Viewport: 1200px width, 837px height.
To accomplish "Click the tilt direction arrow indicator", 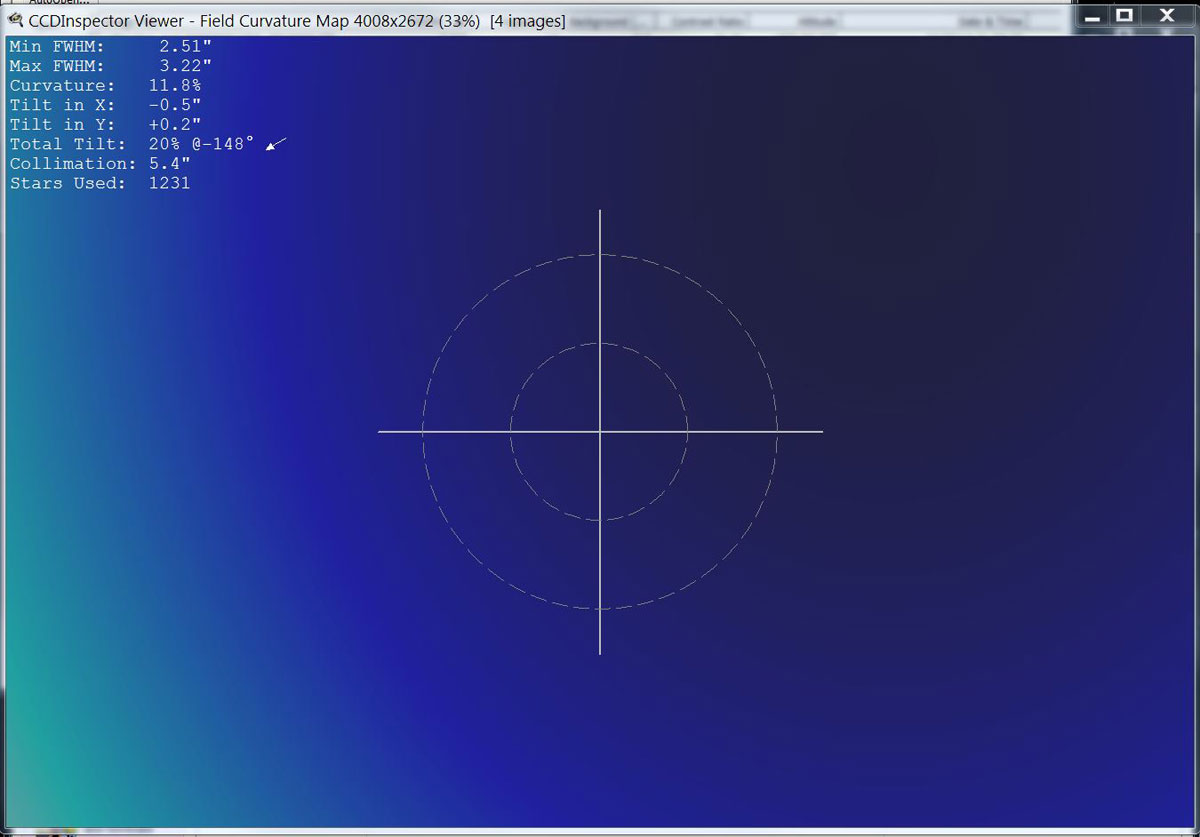I will pos(276,145).
